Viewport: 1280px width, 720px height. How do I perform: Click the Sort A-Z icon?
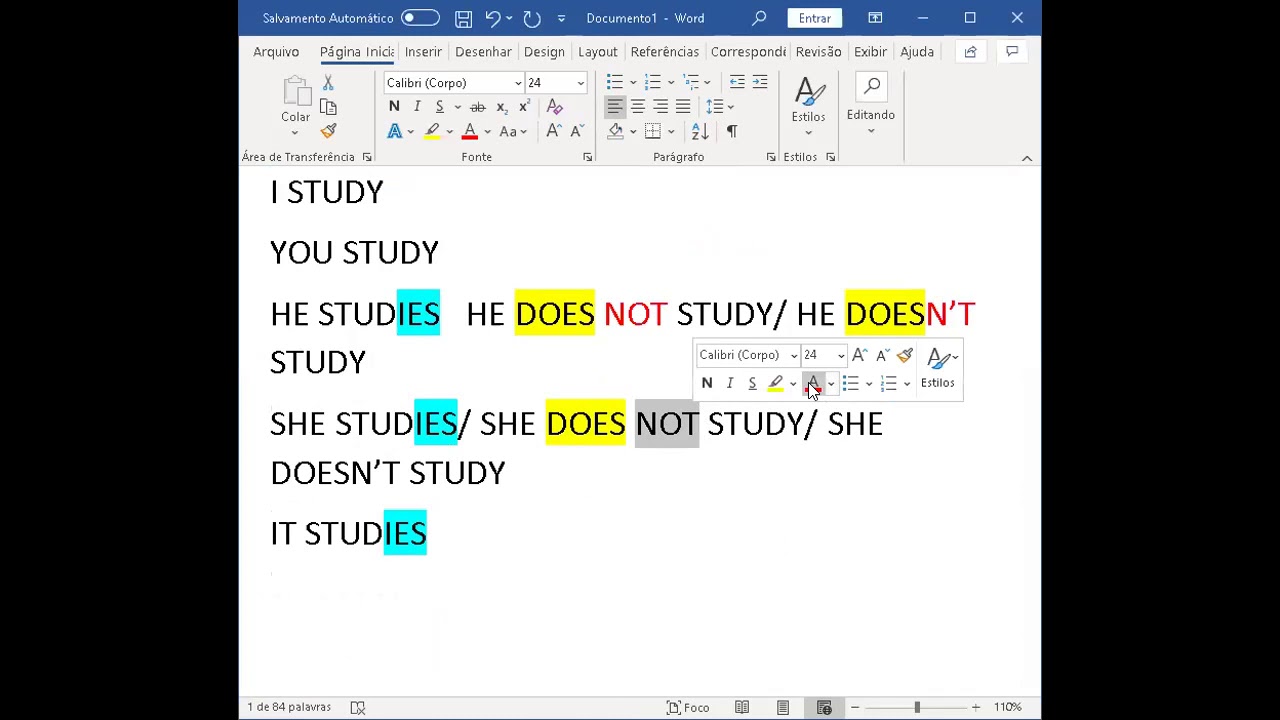(x=700, y=131)
